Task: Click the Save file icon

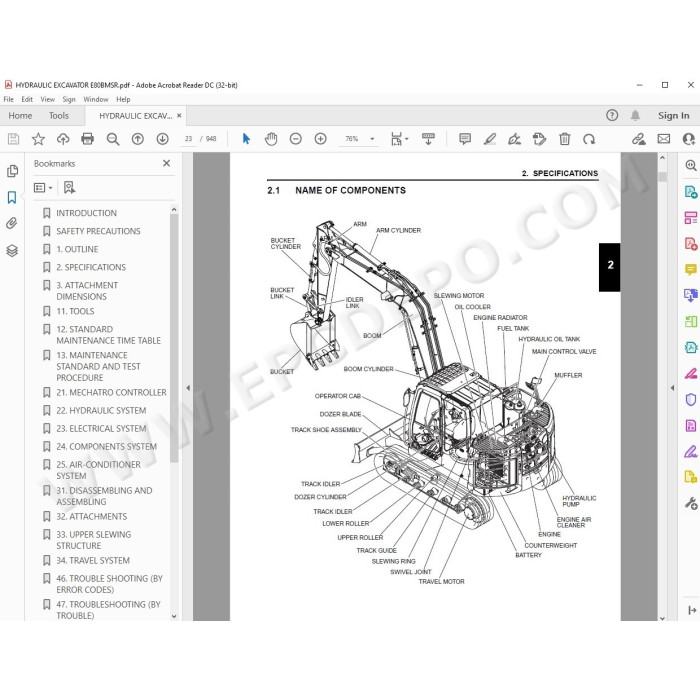Action: point(13,139)
